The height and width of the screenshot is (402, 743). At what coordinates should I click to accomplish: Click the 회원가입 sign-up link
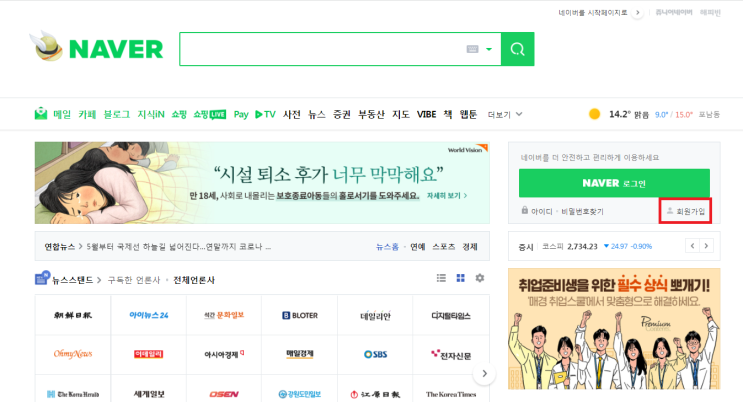pos(686,211)
